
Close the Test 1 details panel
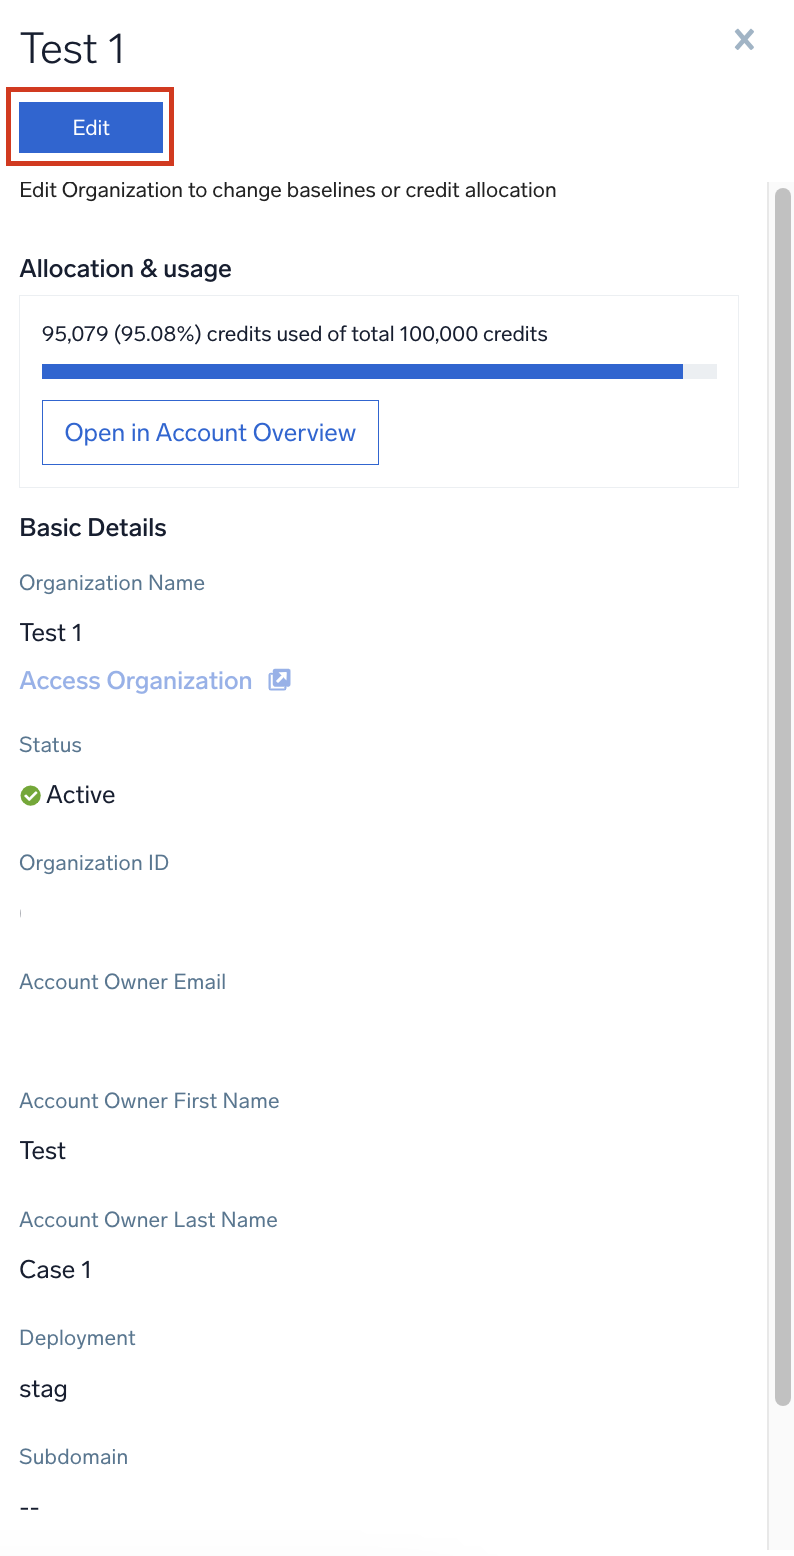point(744,40)
